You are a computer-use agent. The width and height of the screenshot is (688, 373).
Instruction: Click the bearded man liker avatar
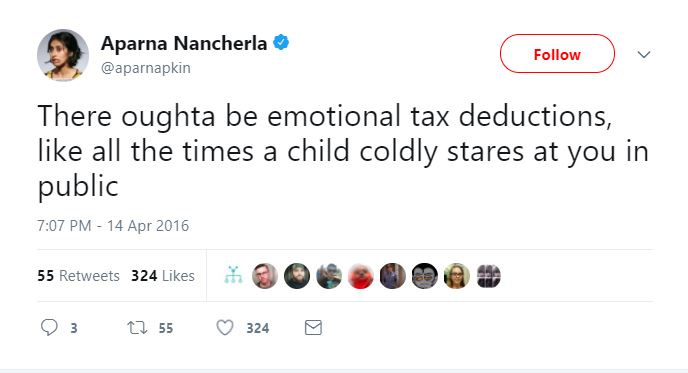[297, 276]
